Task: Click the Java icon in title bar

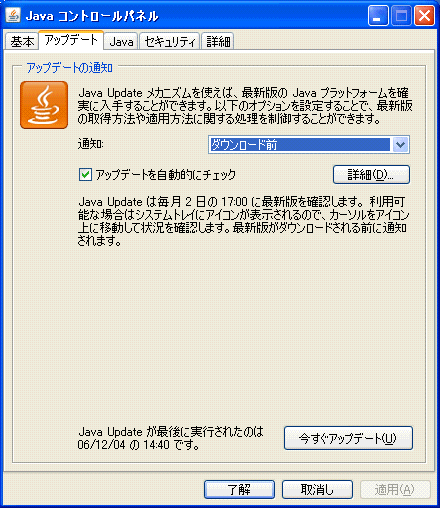Action: tap(13, 15)
